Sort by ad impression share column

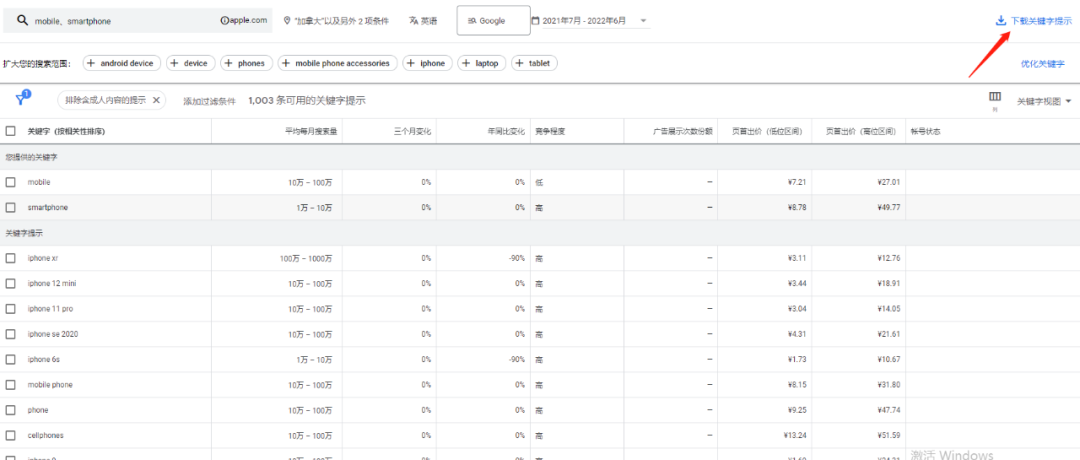click(x=683, y=131)
